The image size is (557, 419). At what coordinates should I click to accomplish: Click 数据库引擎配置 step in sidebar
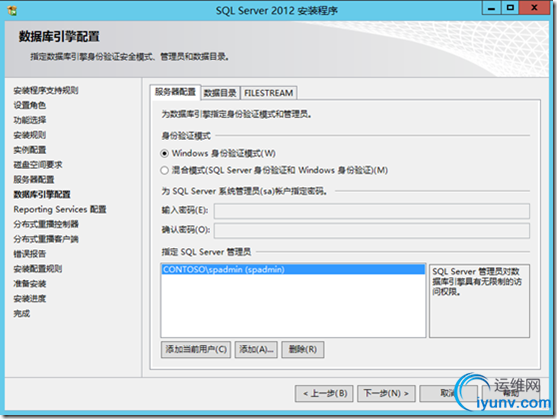coord(42,195)
